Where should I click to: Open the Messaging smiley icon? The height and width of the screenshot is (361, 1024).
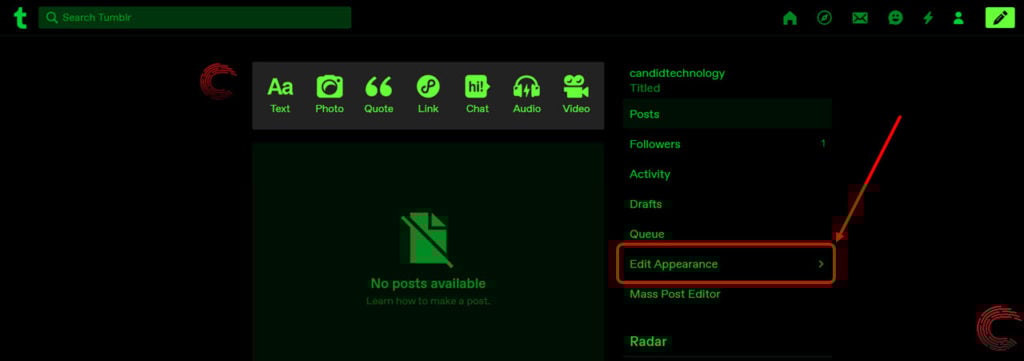(x=895, y=18)
